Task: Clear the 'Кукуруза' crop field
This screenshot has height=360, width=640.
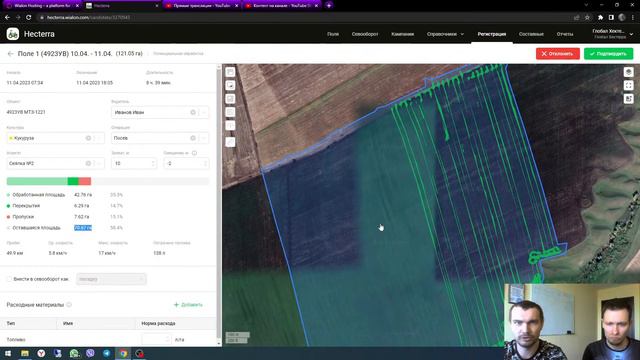Action: point(88,138)
